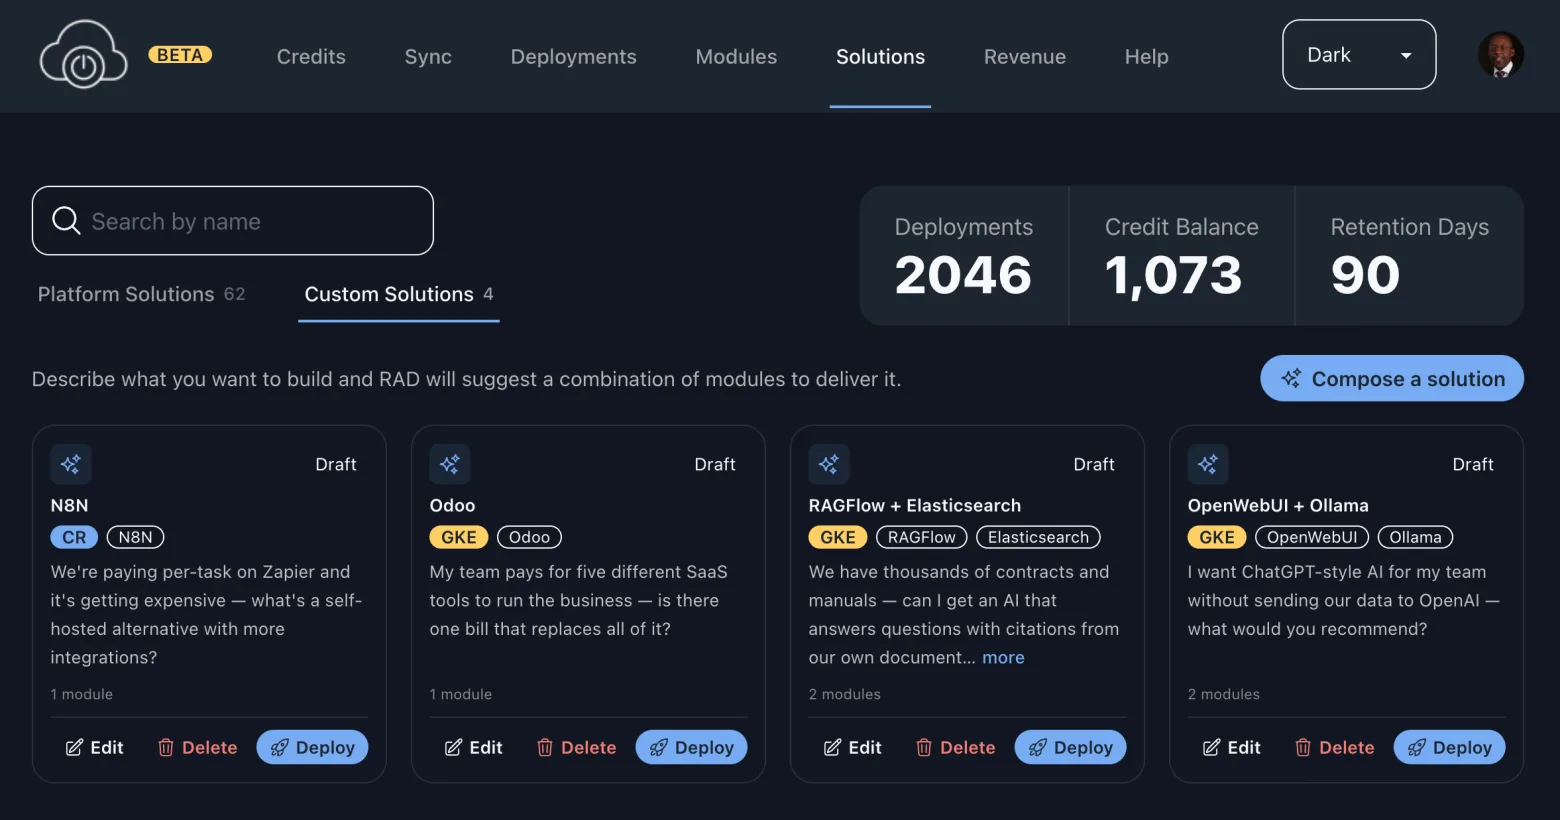This screenshot has width=1560, height=820.
Task: Navigate to Deployments
Action: [x=573, y=57]
